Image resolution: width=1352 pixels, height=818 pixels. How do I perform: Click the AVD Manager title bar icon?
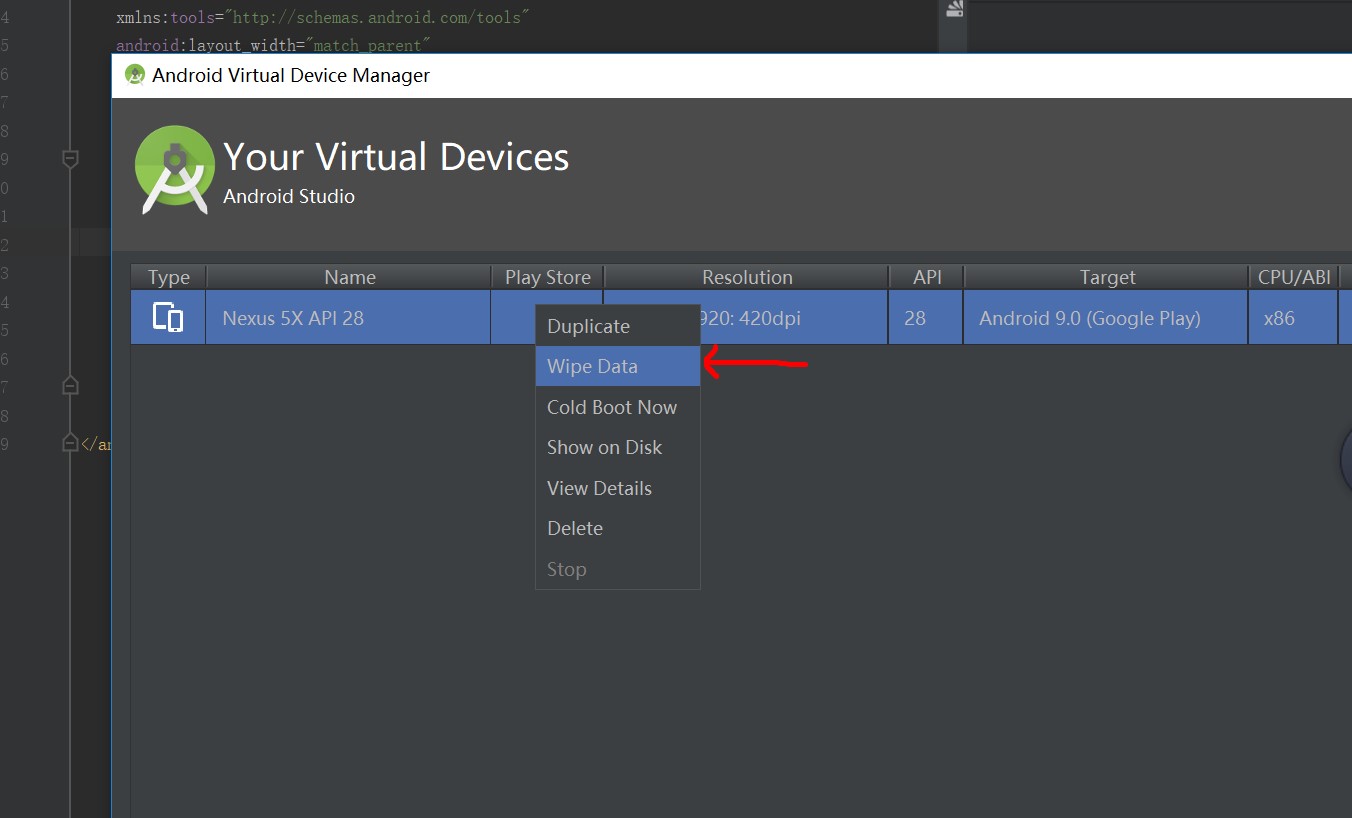click(x=134, y=75)
